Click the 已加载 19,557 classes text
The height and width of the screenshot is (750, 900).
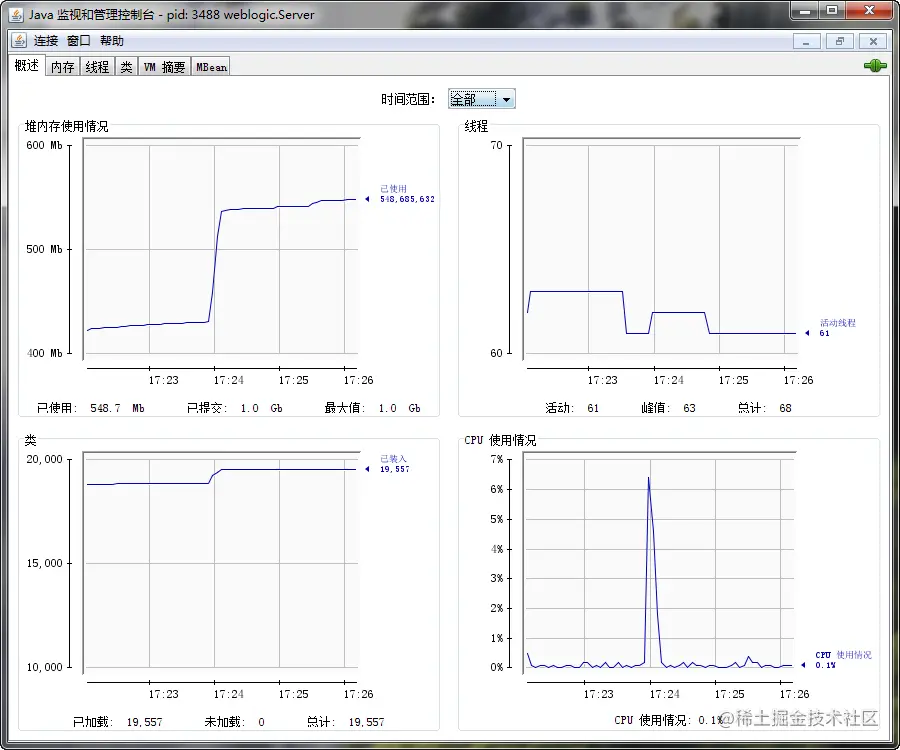click(118, 722)
